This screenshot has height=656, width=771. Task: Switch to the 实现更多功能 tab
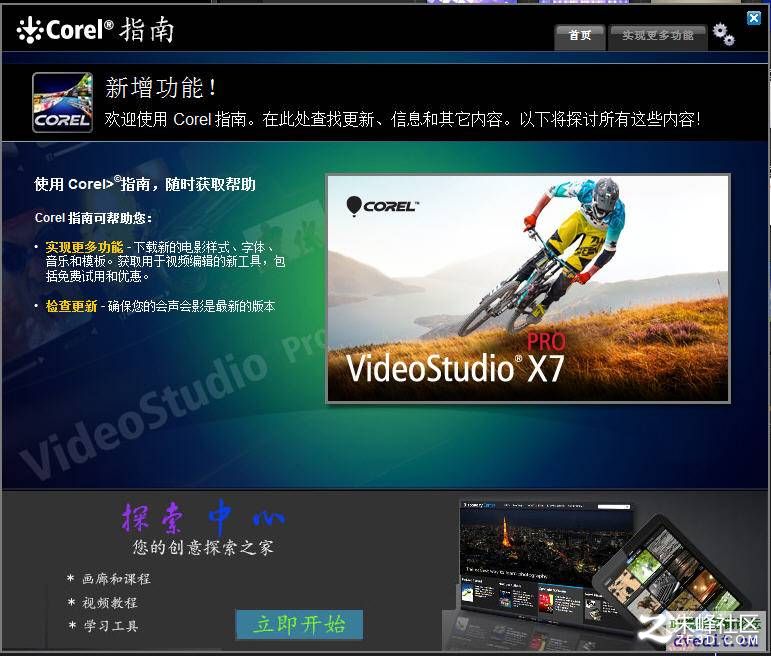tap(658, 36)
